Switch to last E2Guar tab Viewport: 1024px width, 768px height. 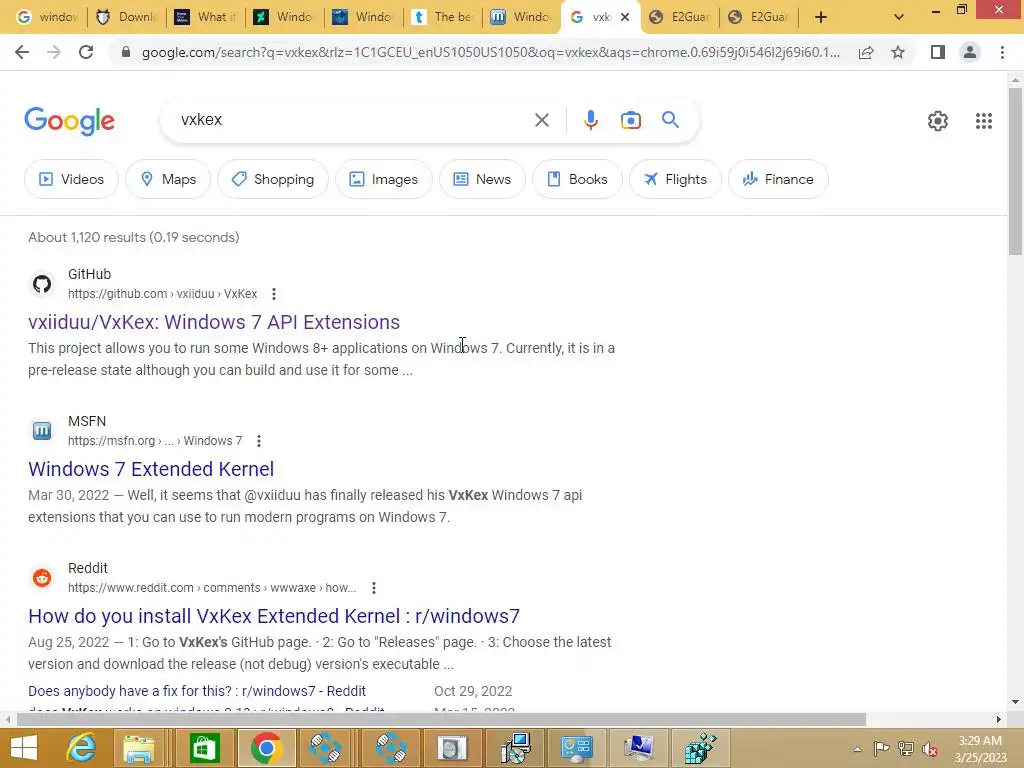(x=758, y=17)
